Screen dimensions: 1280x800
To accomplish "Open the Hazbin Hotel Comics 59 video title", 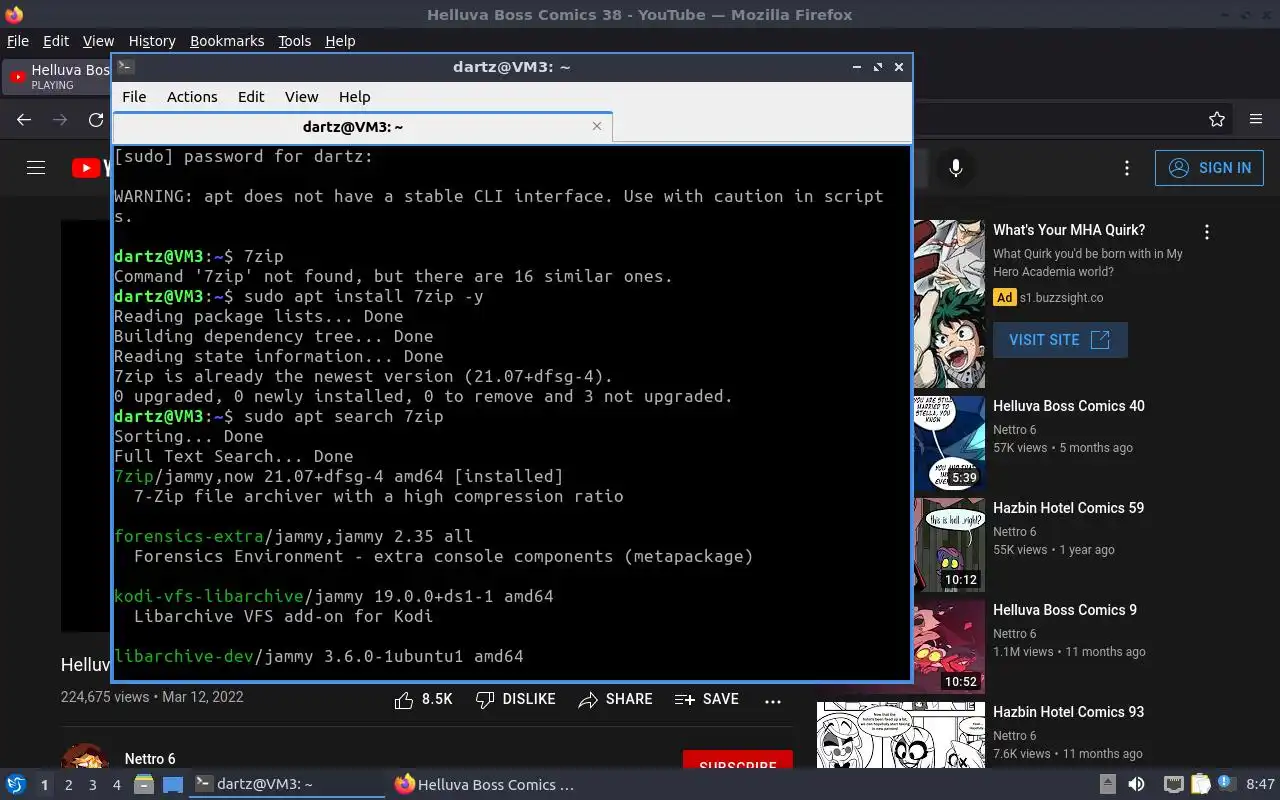I will (1068, 508).
